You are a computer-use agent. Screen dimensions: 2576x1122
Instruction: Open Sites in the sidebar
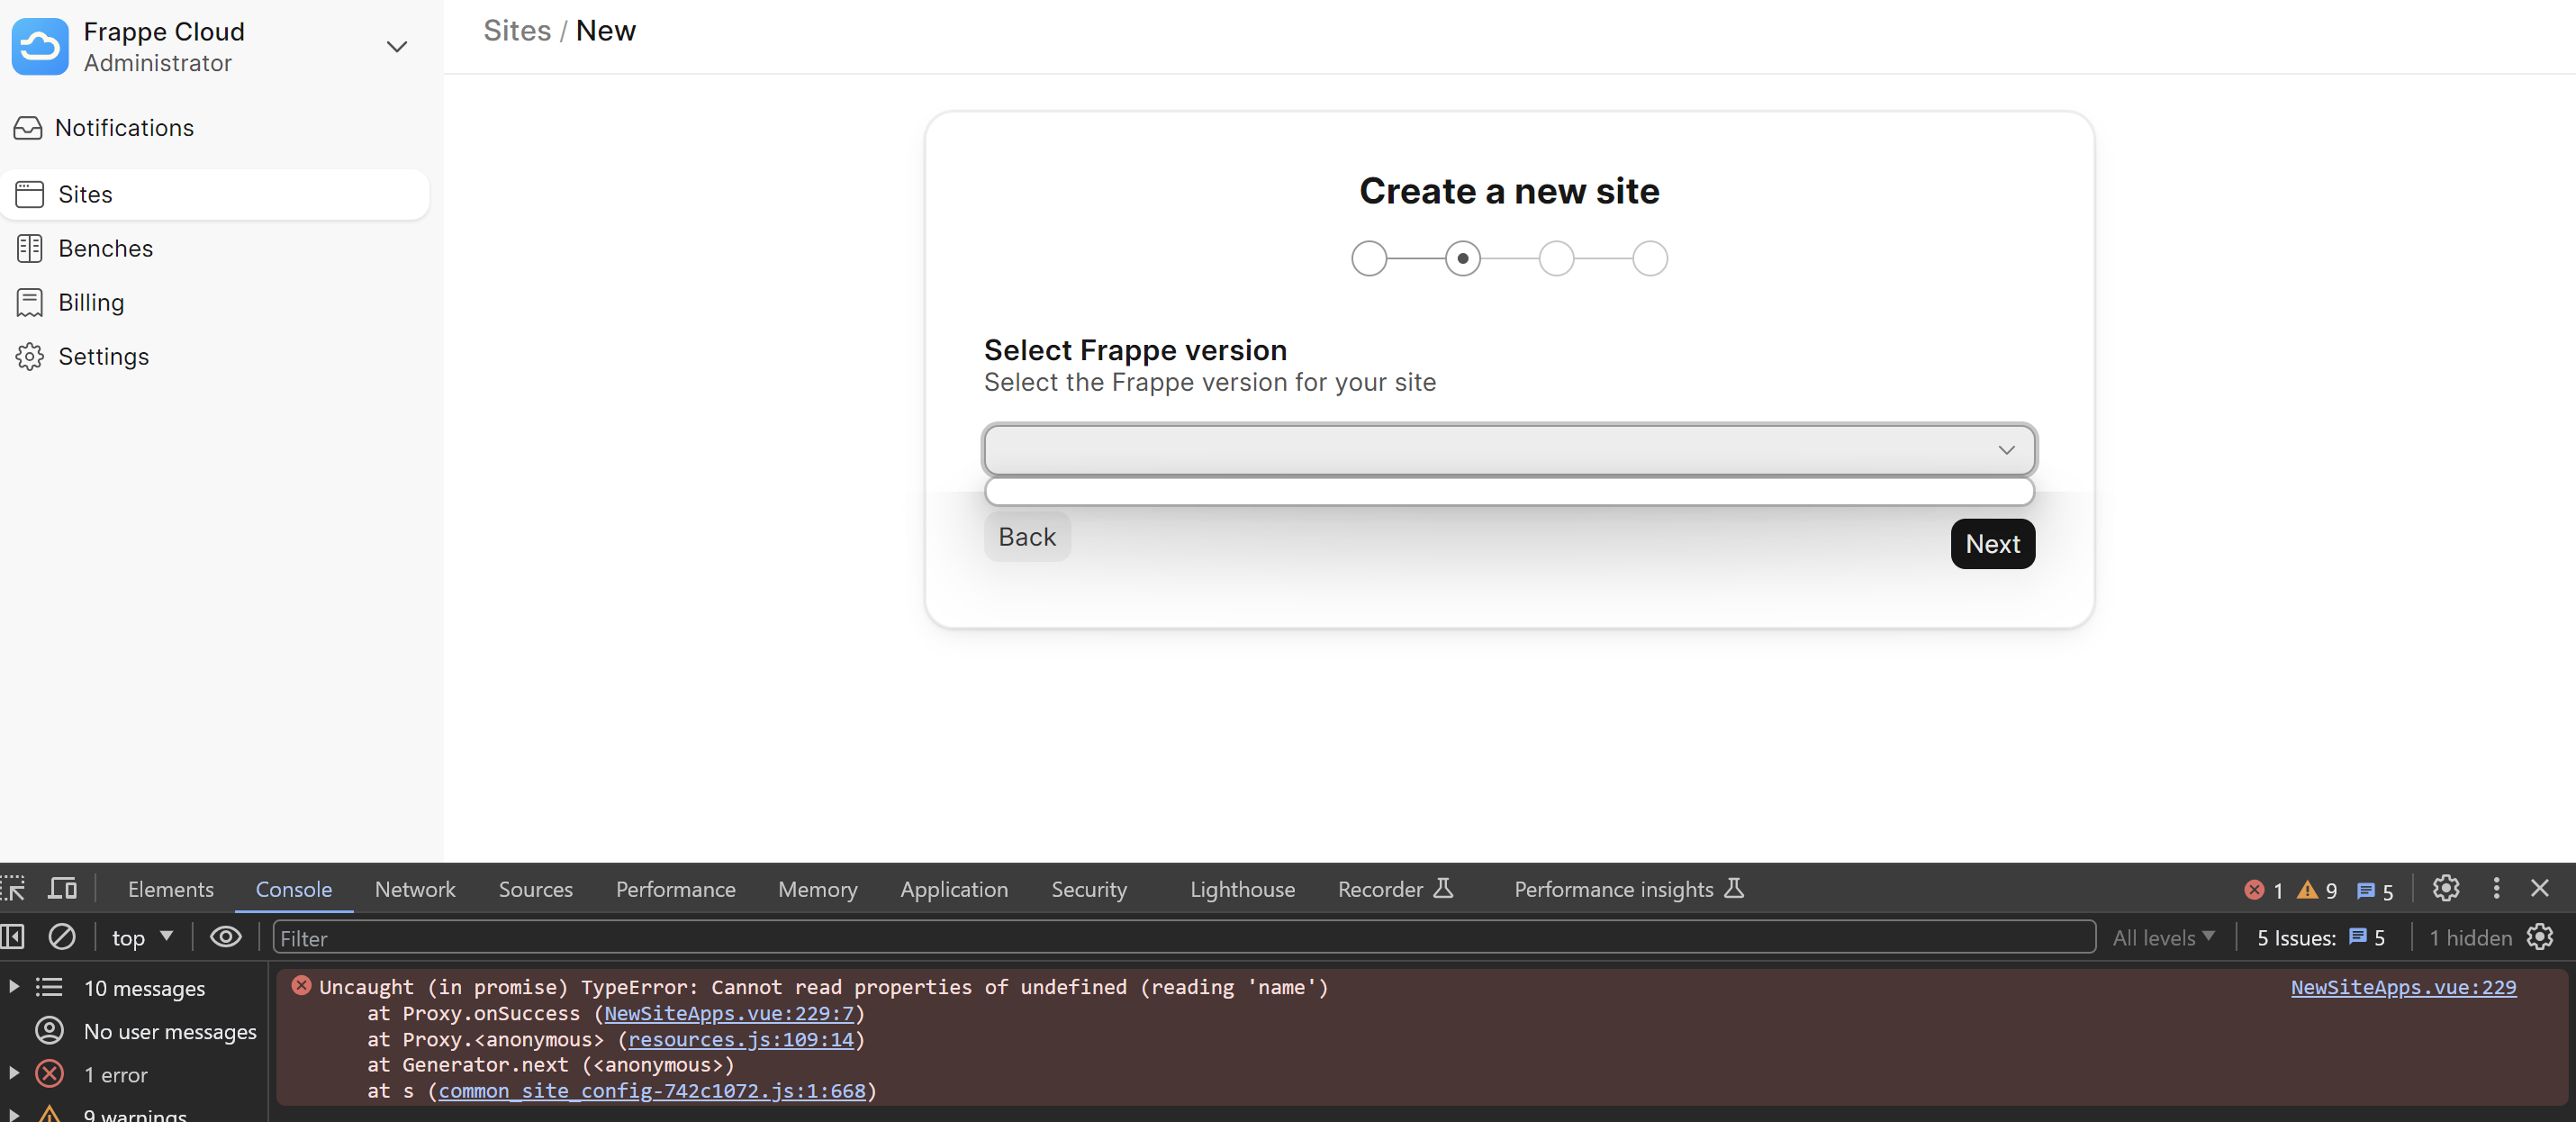[x=215, y=194]
